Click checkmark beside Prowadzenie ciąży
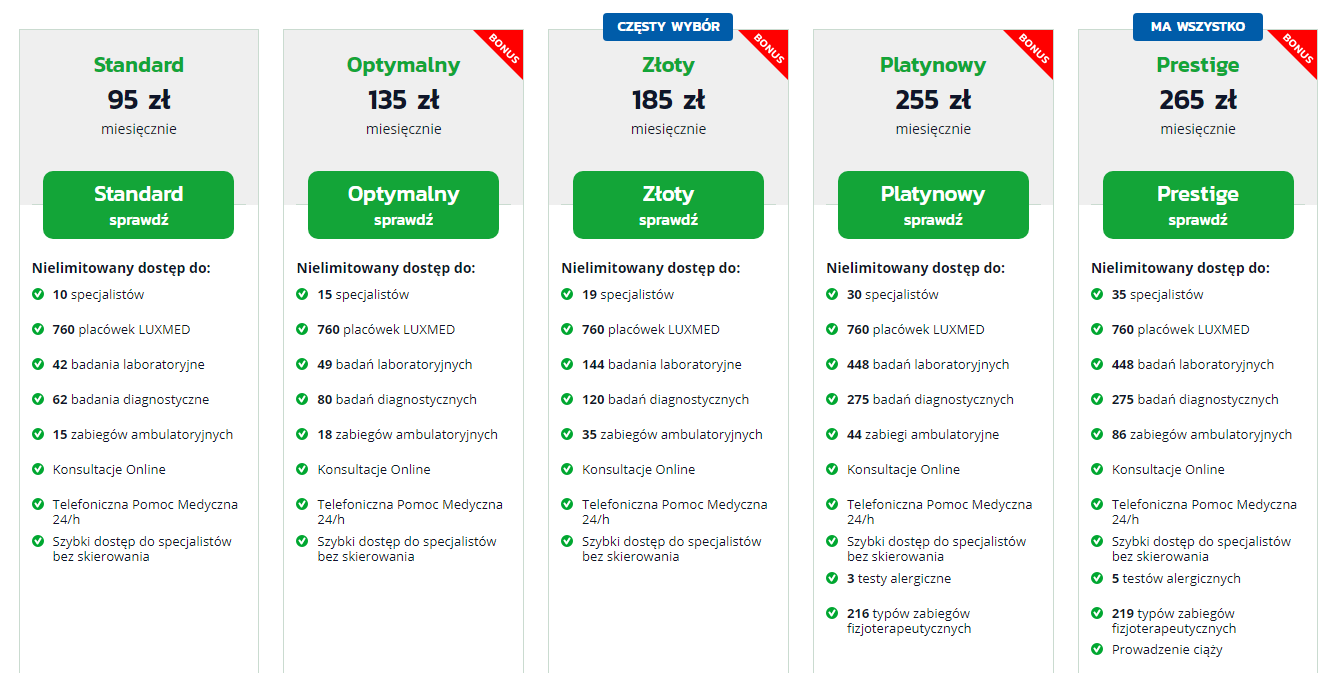The image size is (1334, 673). [x=1098, y=649]
